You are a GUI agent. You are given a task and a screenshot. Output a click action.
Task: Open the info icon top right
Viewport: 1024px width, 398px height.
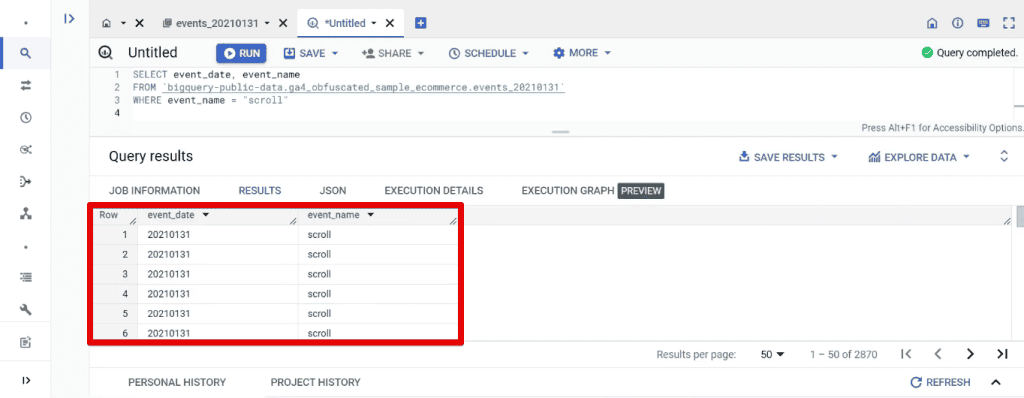[x=958, y=24]
